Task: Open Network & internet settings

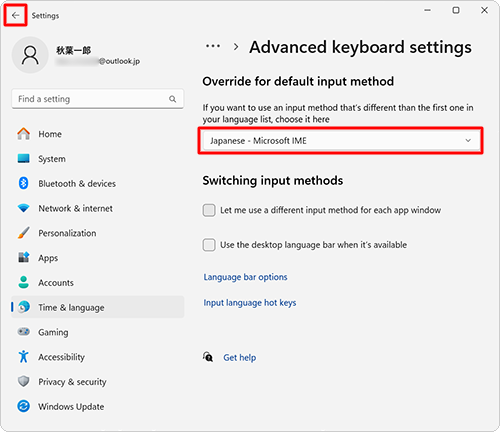Action: [x=98, y=208]
